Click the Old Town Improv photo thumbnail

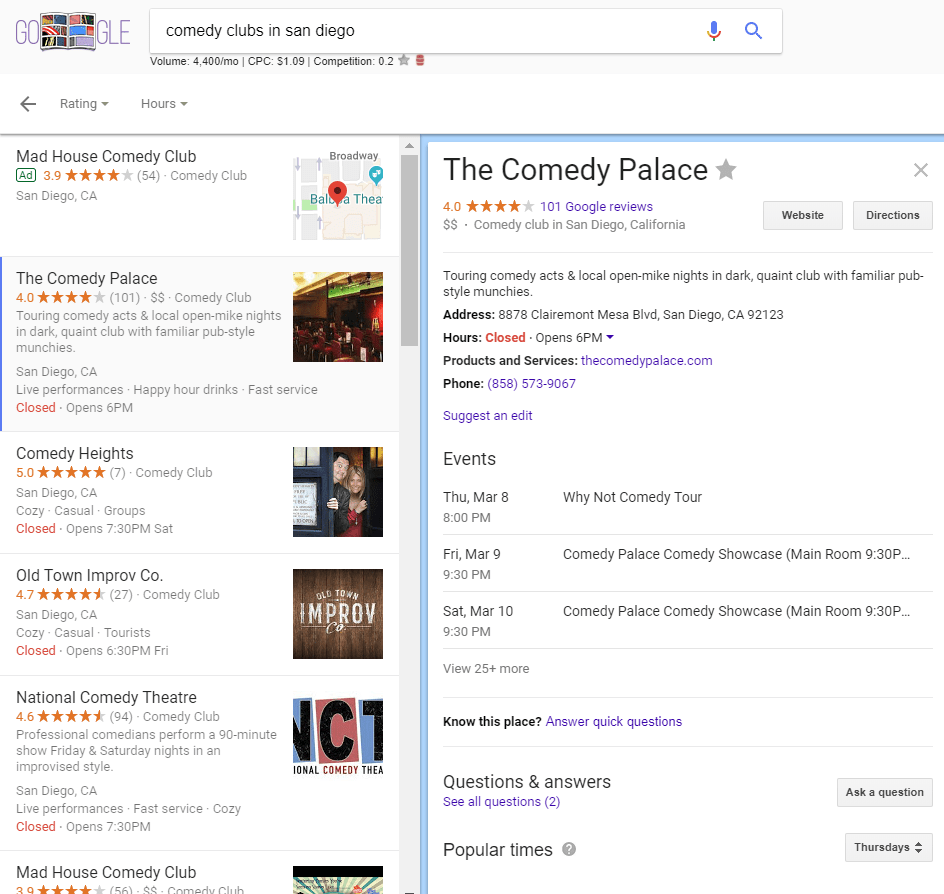point(337,613)
